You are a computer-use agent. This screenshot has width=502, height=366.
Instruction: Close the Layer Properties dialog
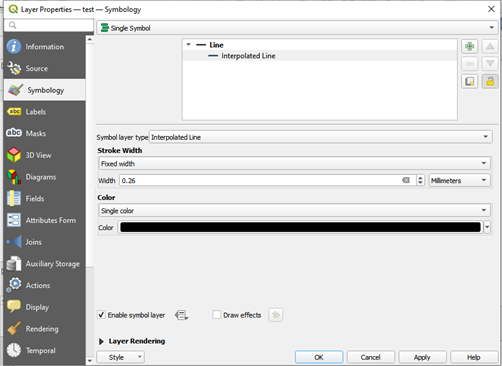[491, 9]
